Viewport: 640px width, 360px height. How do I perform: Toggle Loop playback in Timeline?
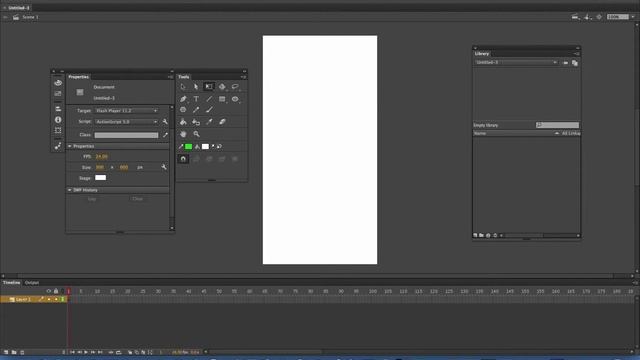click(x=119, y=352)
